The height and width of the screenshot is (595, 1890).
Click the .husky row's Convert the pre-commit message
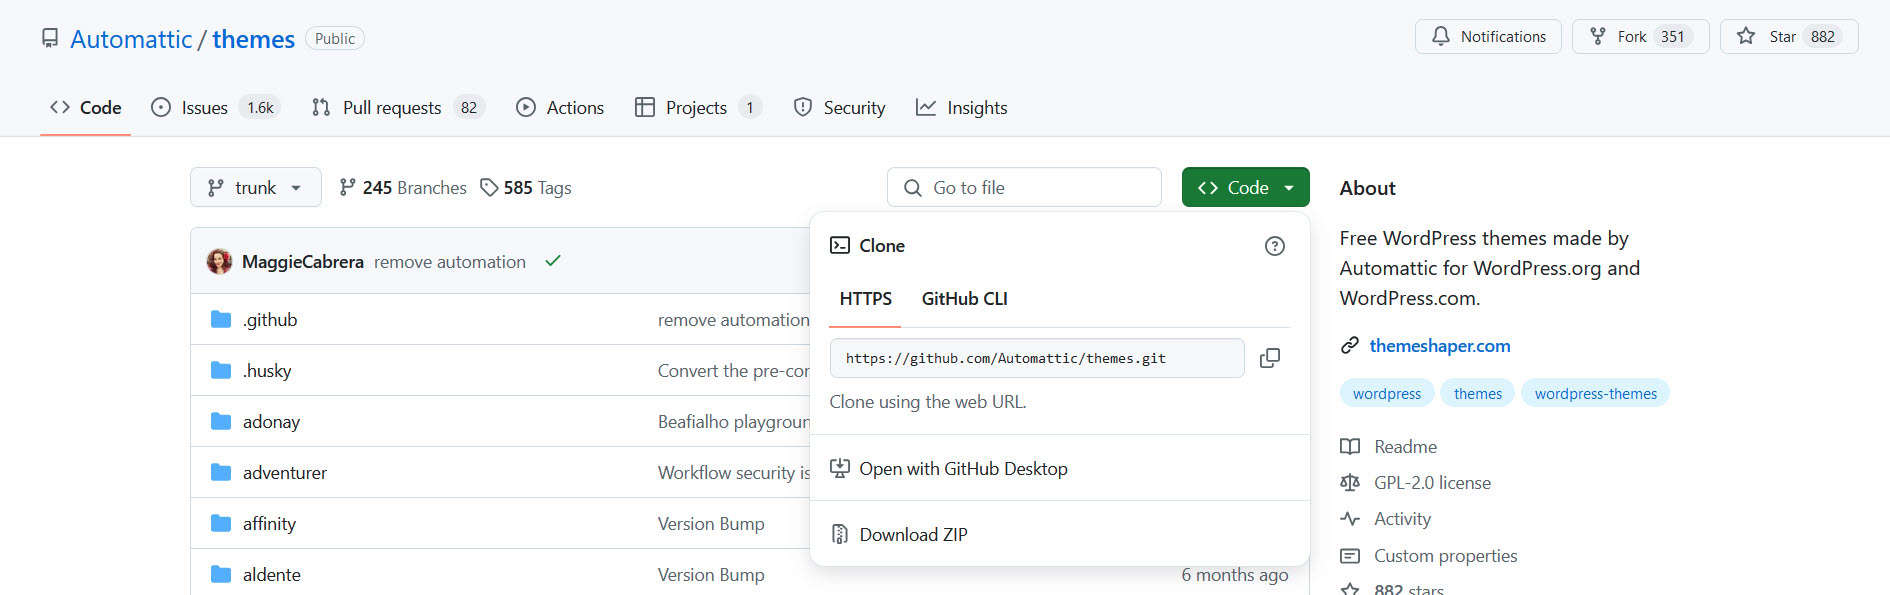734,370
